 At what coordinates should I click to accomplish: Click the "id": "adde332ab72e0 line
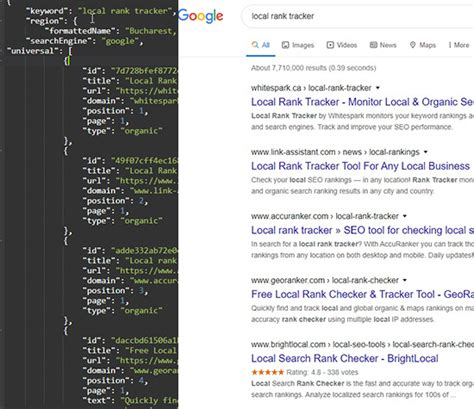pos(130,251)
